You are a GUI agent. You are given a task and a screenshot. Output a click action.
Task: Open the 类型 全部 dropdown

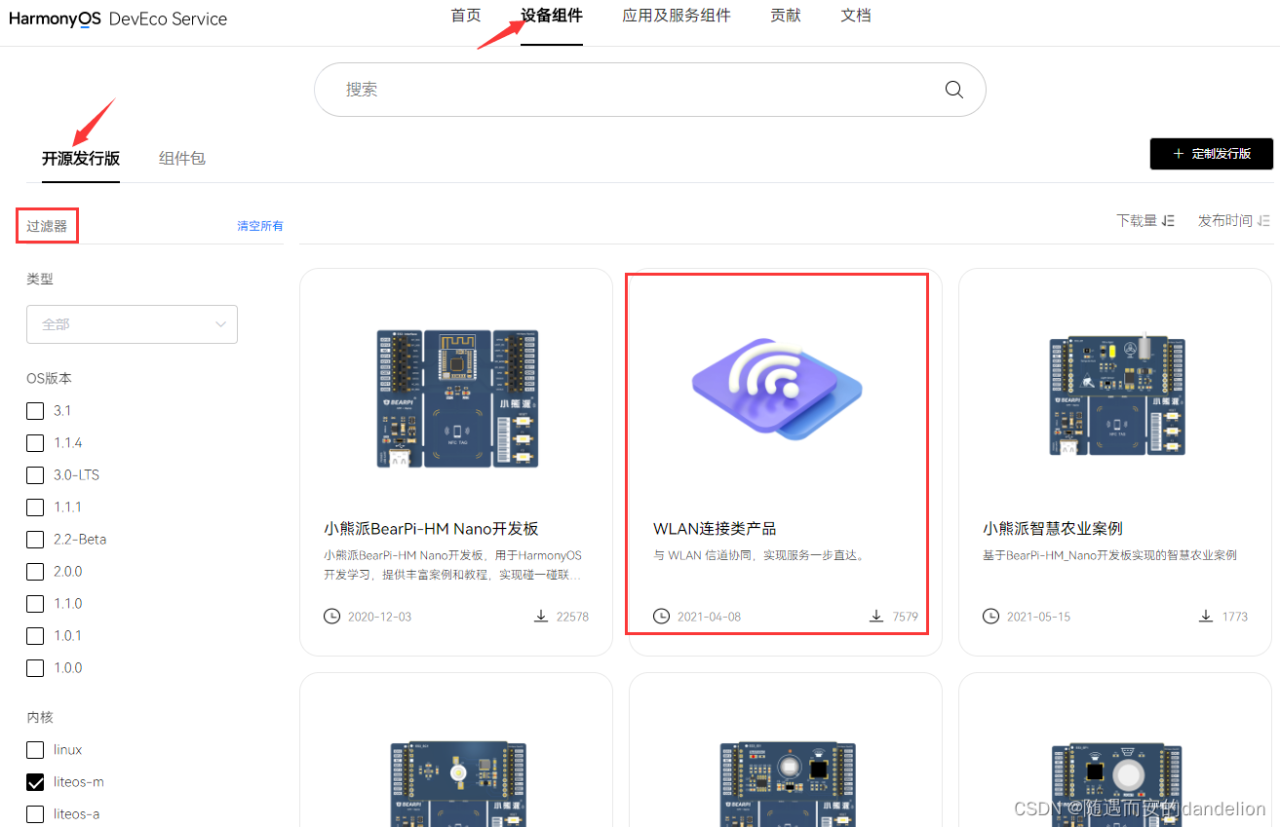(132, 324)
